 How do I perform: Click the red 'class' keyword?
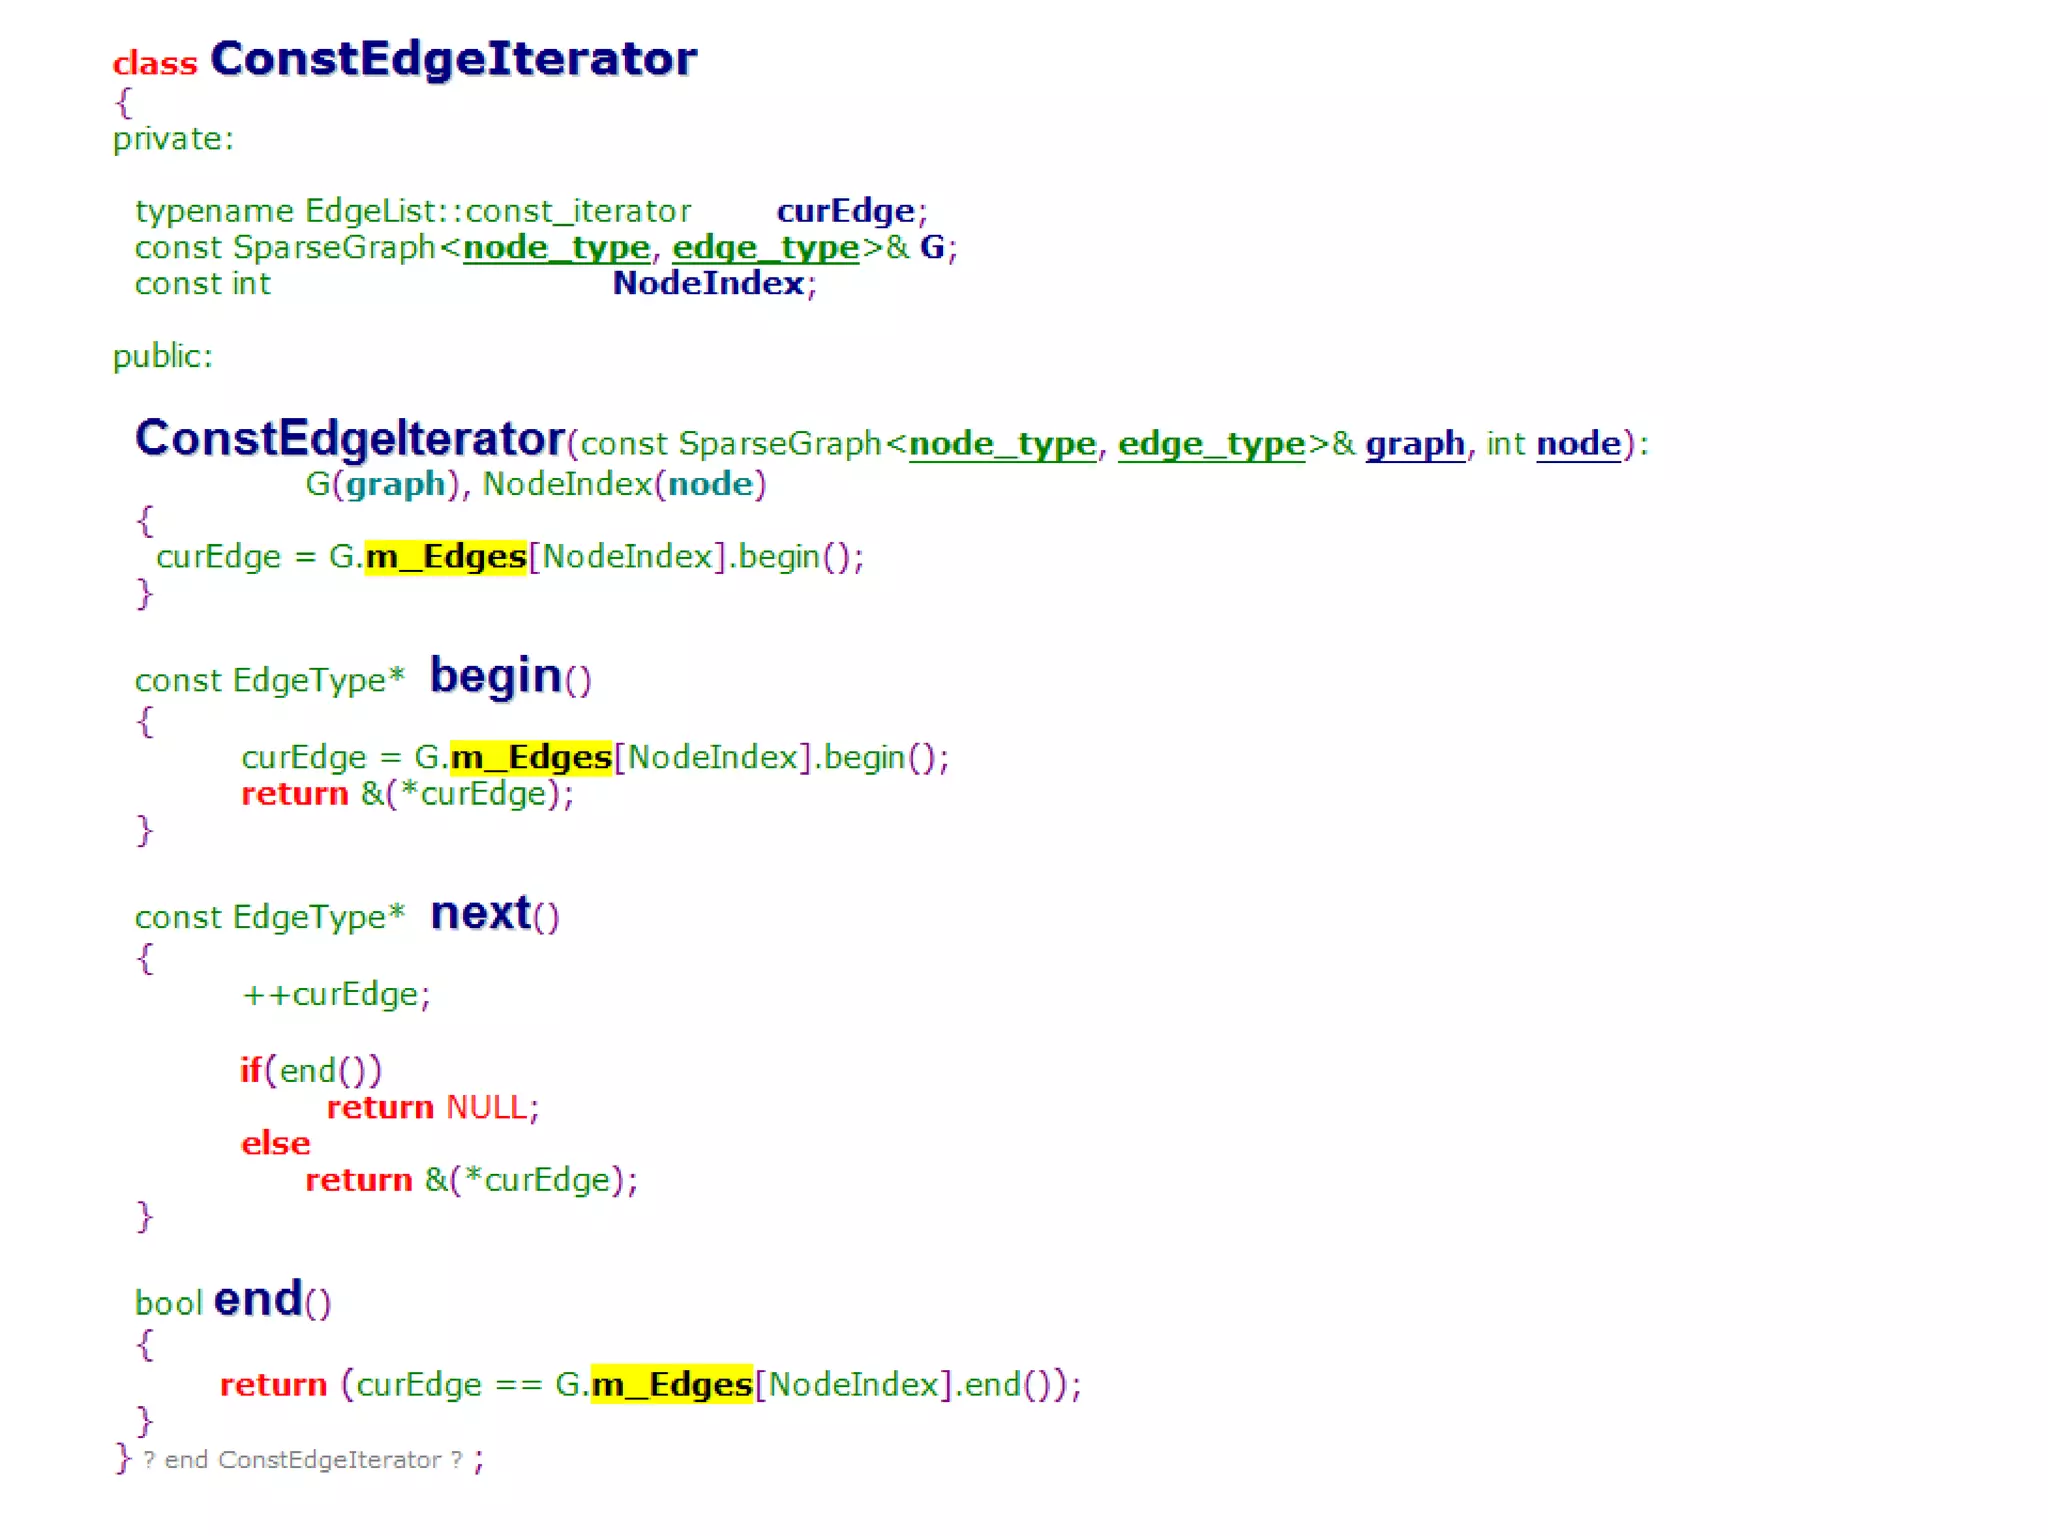155,63
